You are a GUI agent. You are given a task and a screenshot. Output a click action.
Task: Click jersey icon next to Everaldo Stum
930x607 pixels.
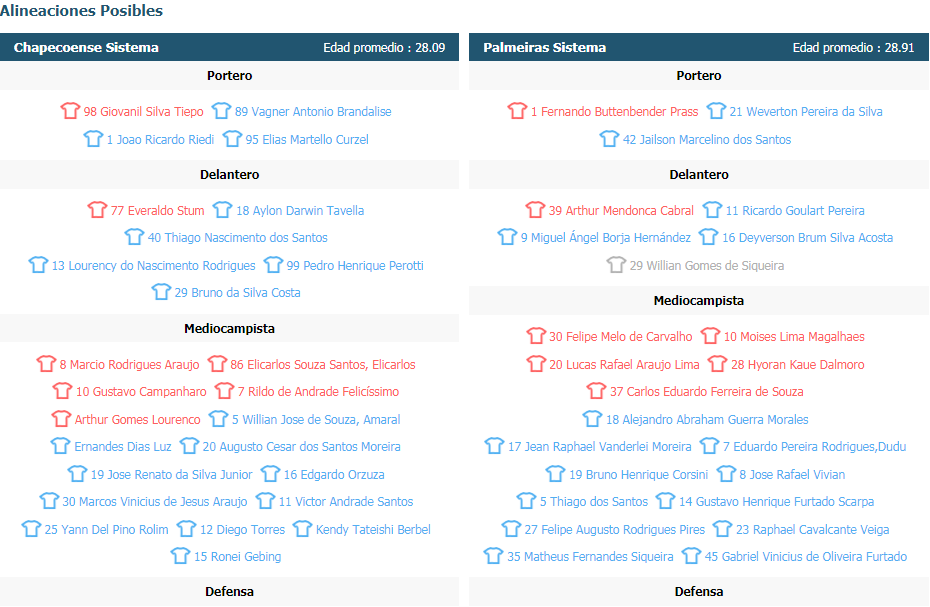[x=97, y=210]
